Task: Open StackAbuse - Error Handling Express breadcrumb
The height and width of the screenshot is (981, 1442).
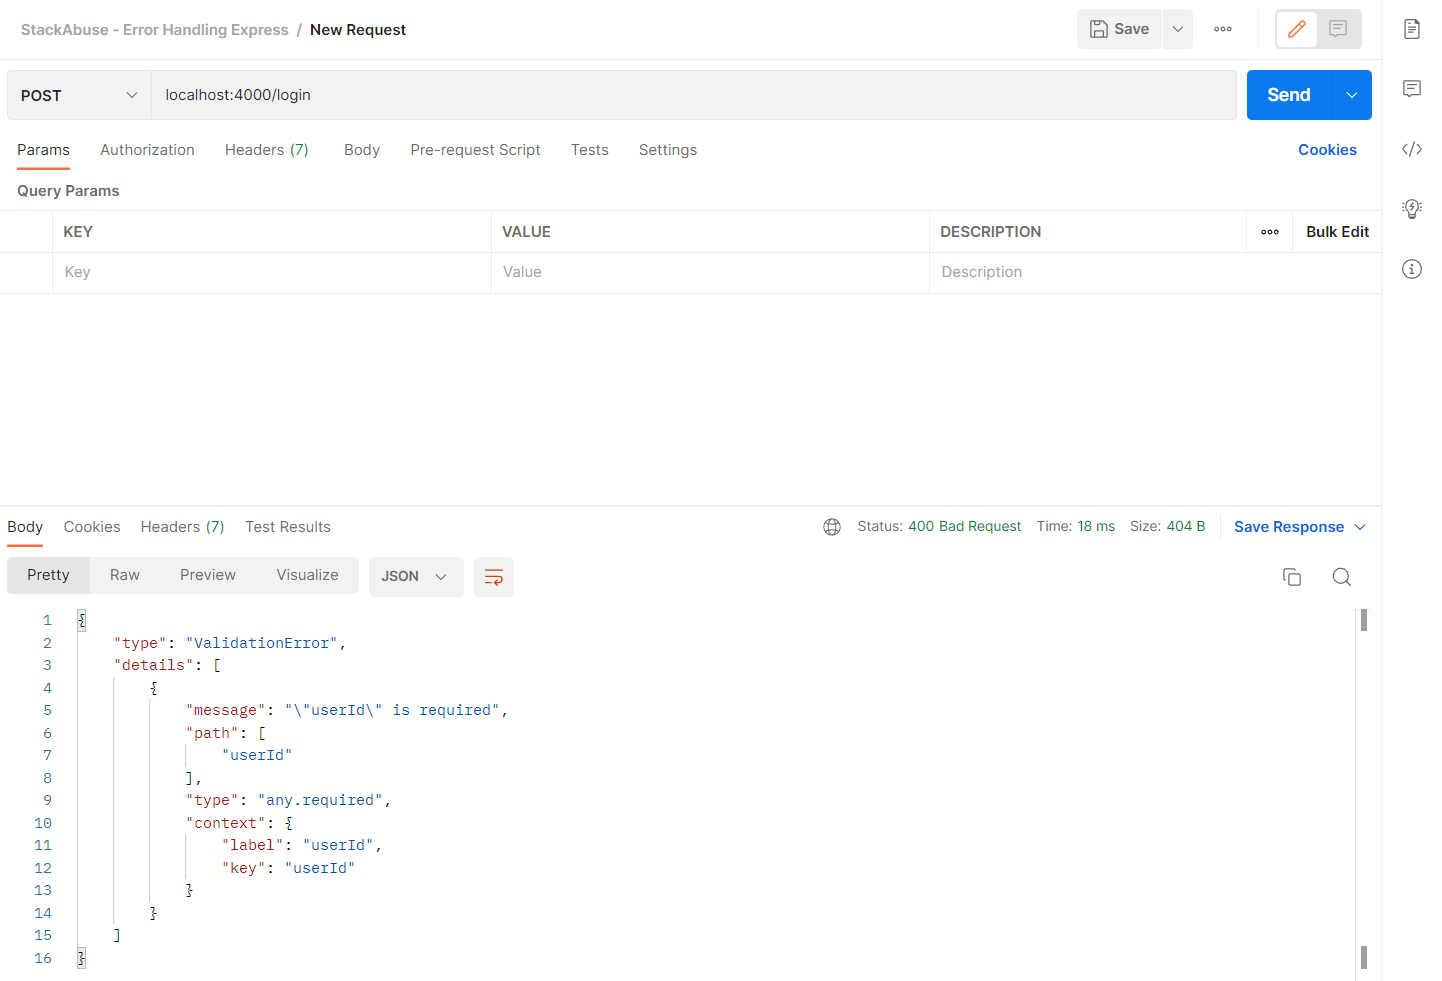Action: [155, 30]
